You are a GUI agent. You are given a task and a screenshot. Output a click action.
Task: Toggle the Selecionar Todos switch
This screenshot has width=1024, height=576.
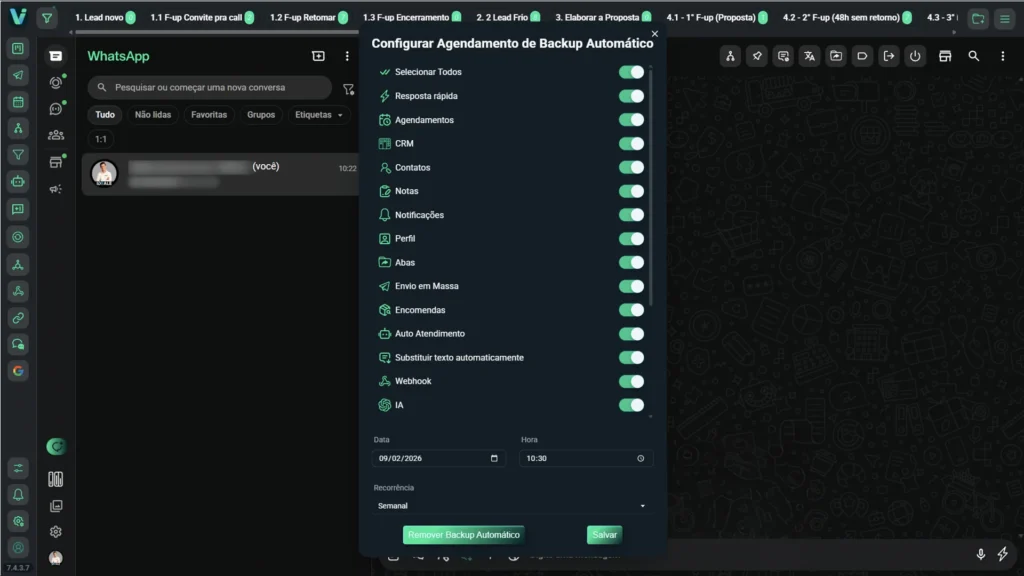point(631,72)
